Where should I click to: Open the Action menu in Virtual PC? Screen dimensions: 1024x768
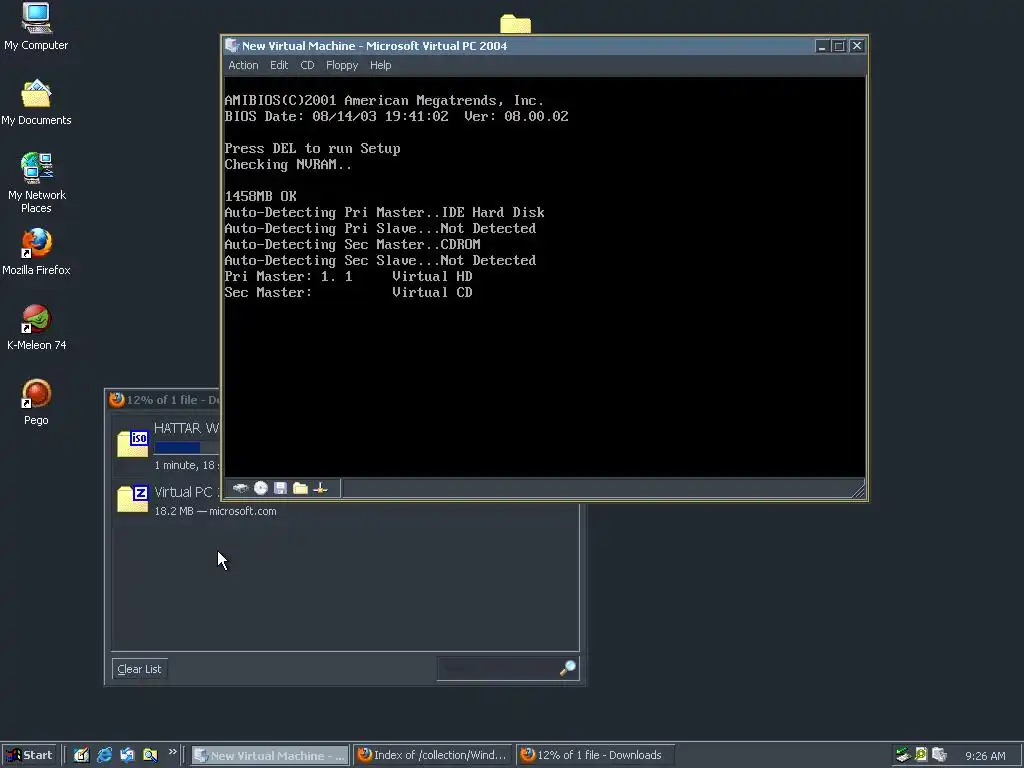tap(243, 65)
